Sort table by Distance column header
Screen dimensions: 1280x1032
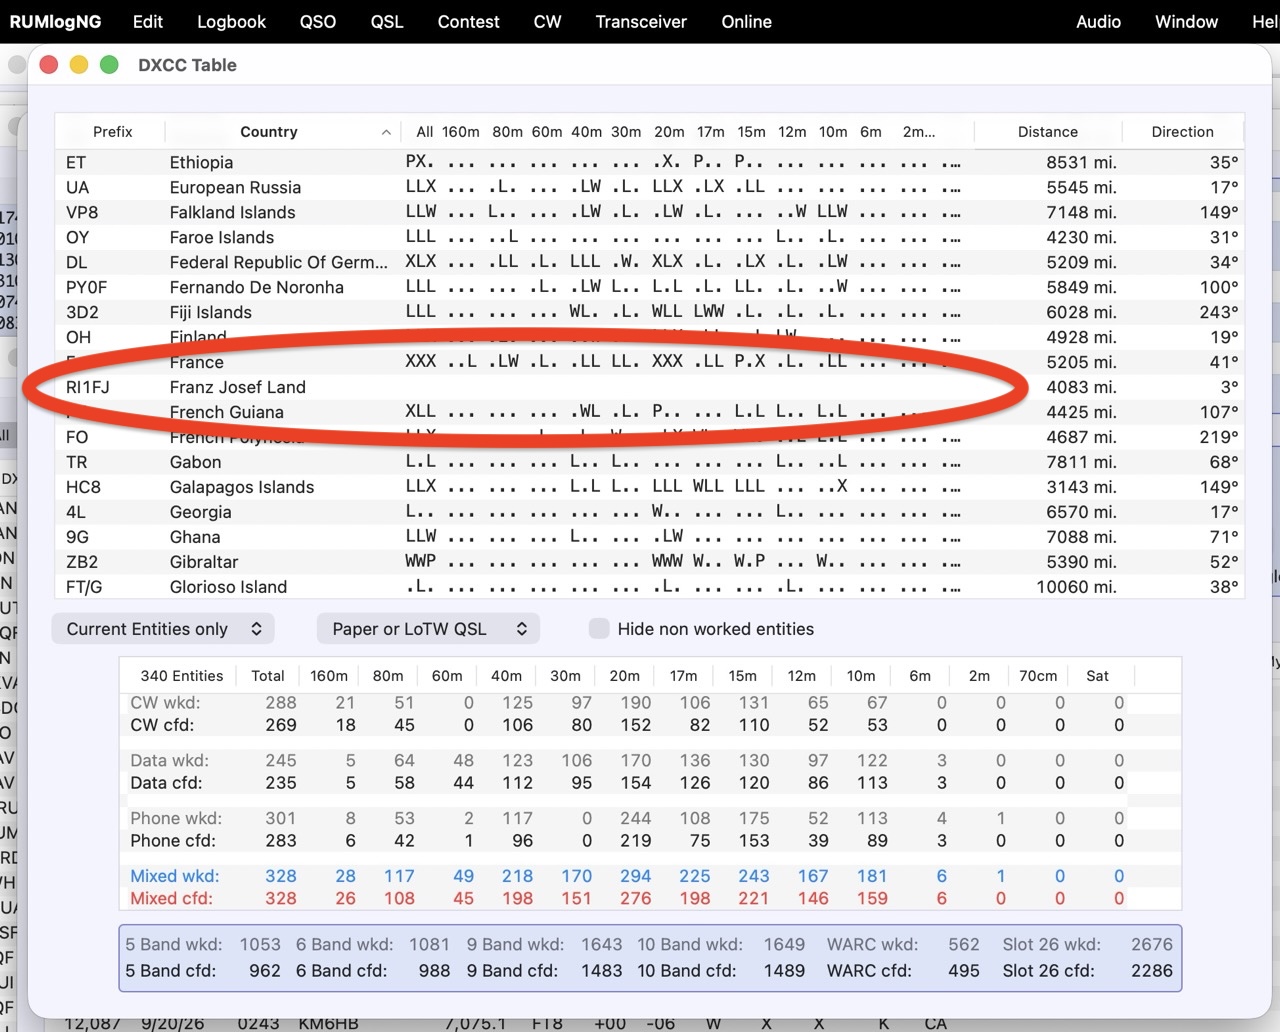[x=1047, y=131]
